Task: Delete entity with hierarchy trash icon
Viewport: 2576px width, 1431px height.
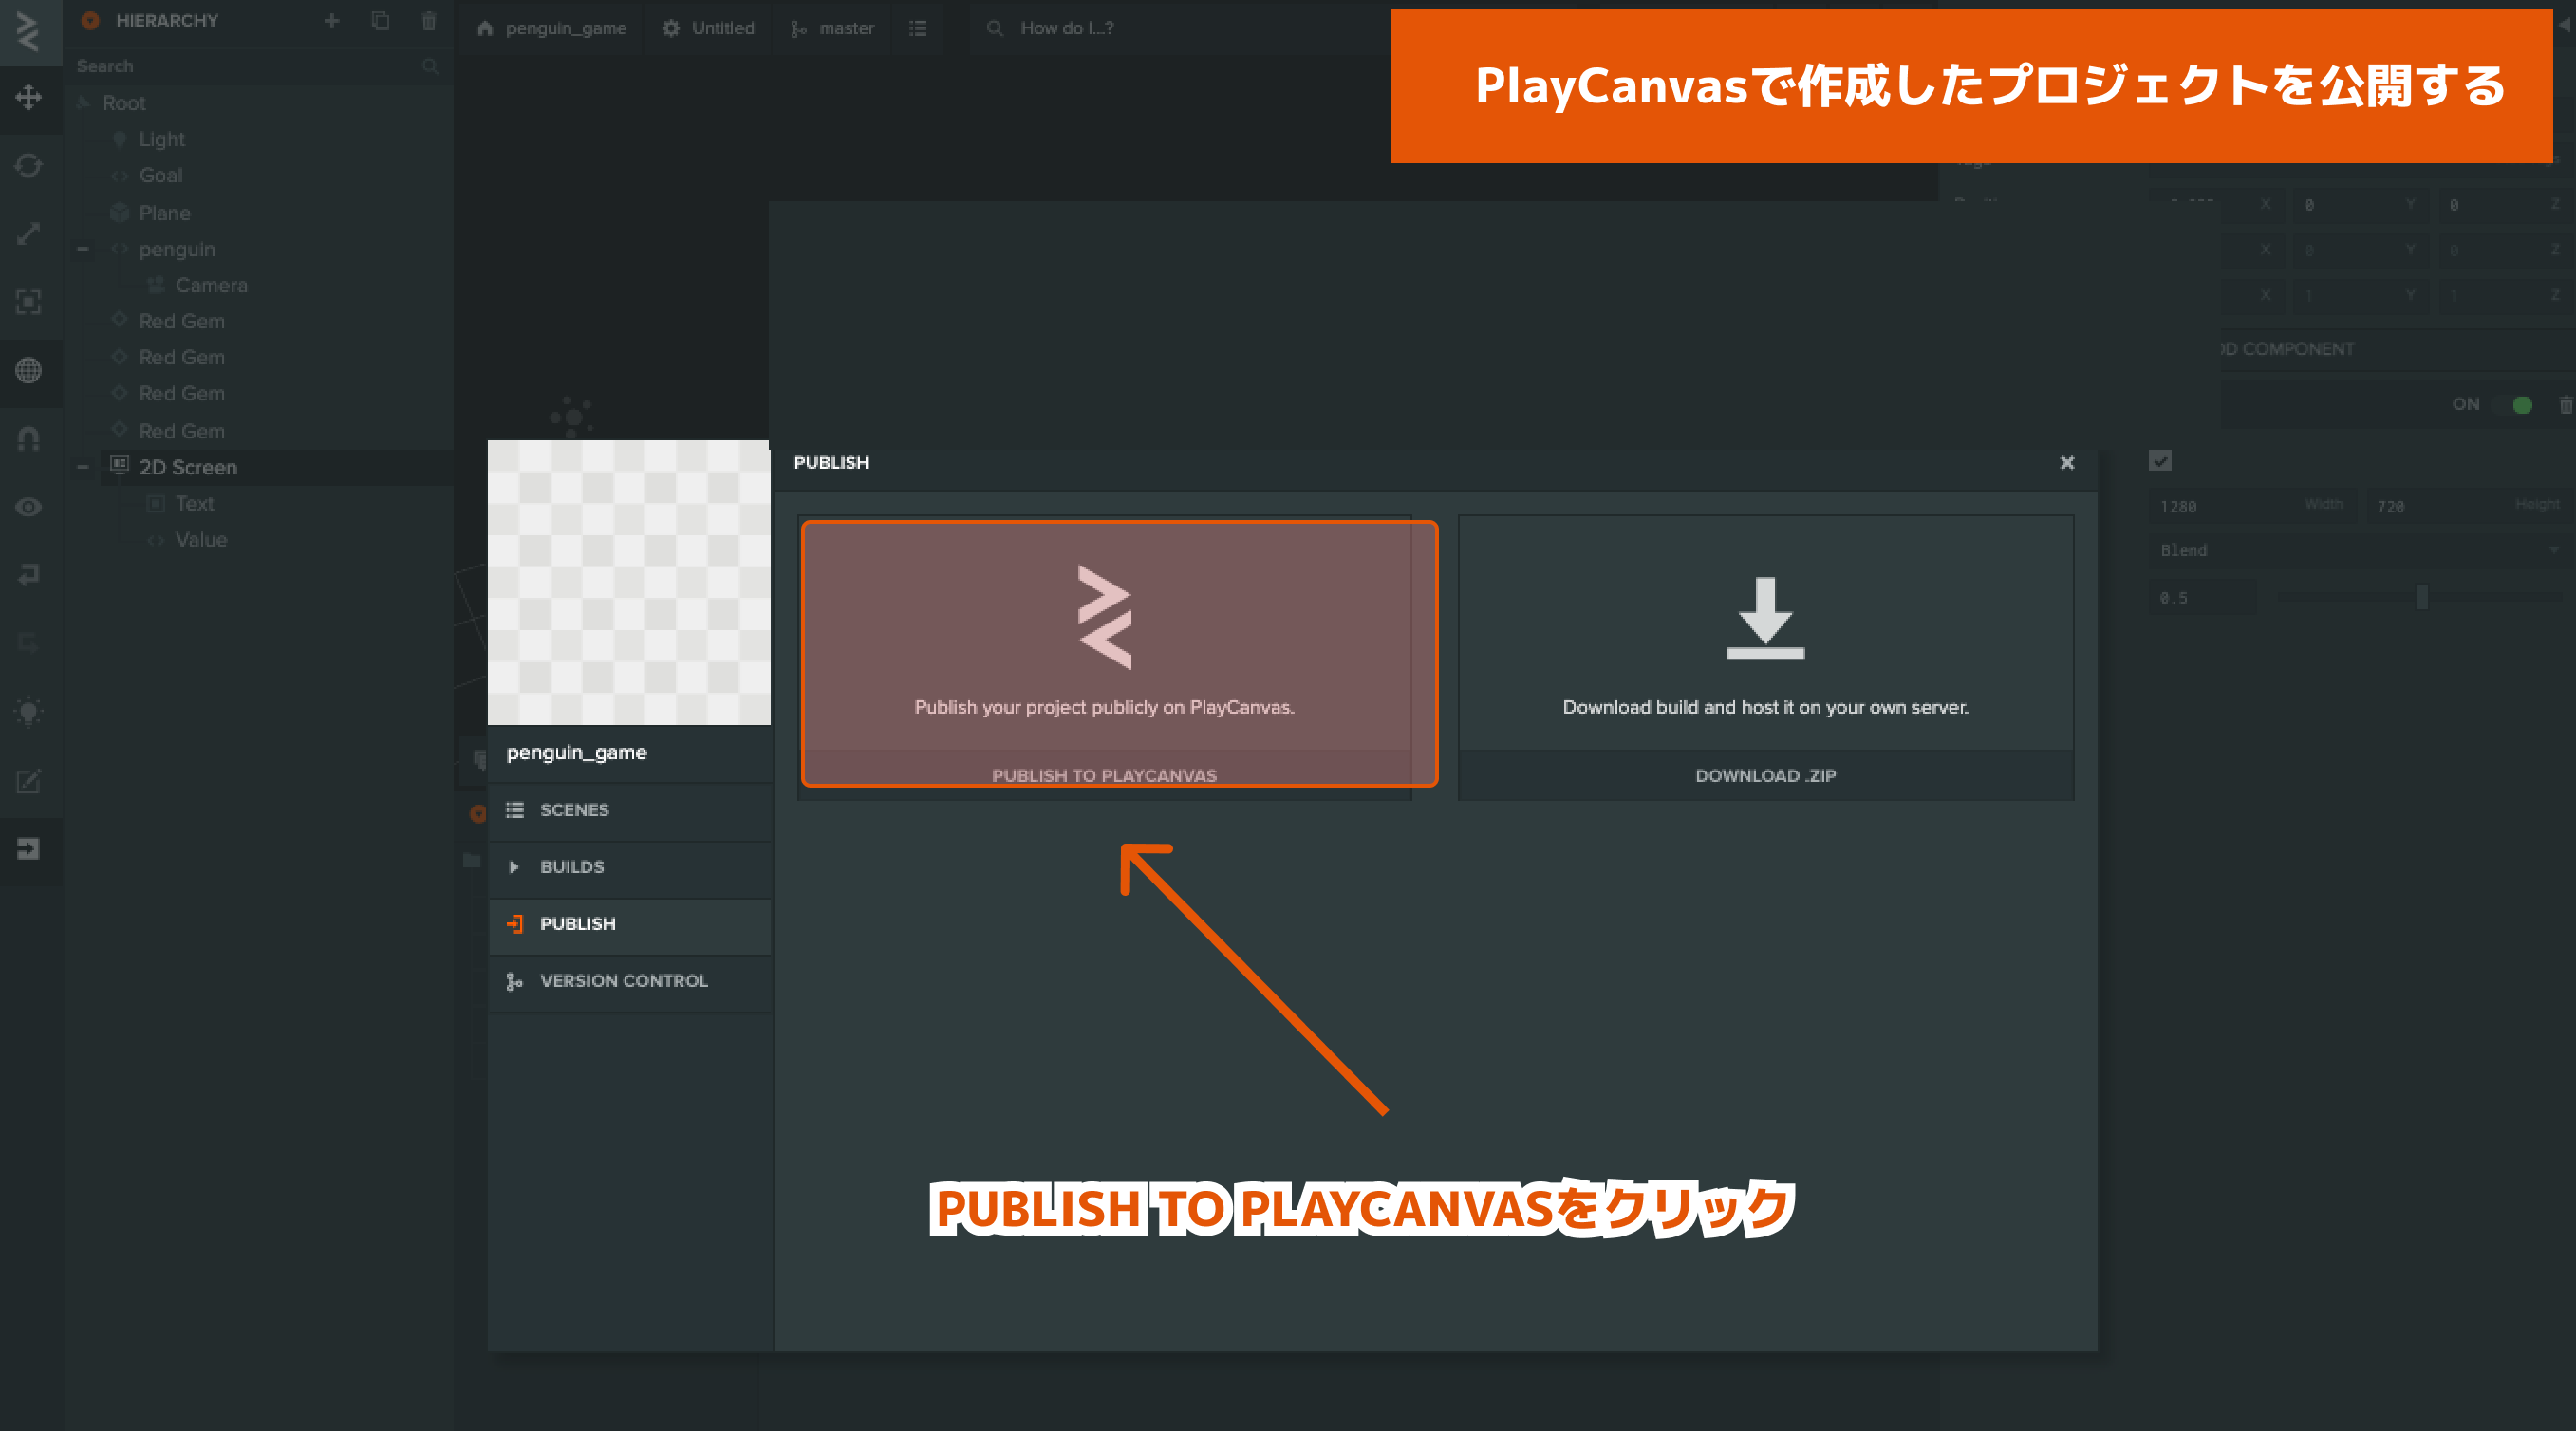Action: pyautogui.click(x=429, y=21)
